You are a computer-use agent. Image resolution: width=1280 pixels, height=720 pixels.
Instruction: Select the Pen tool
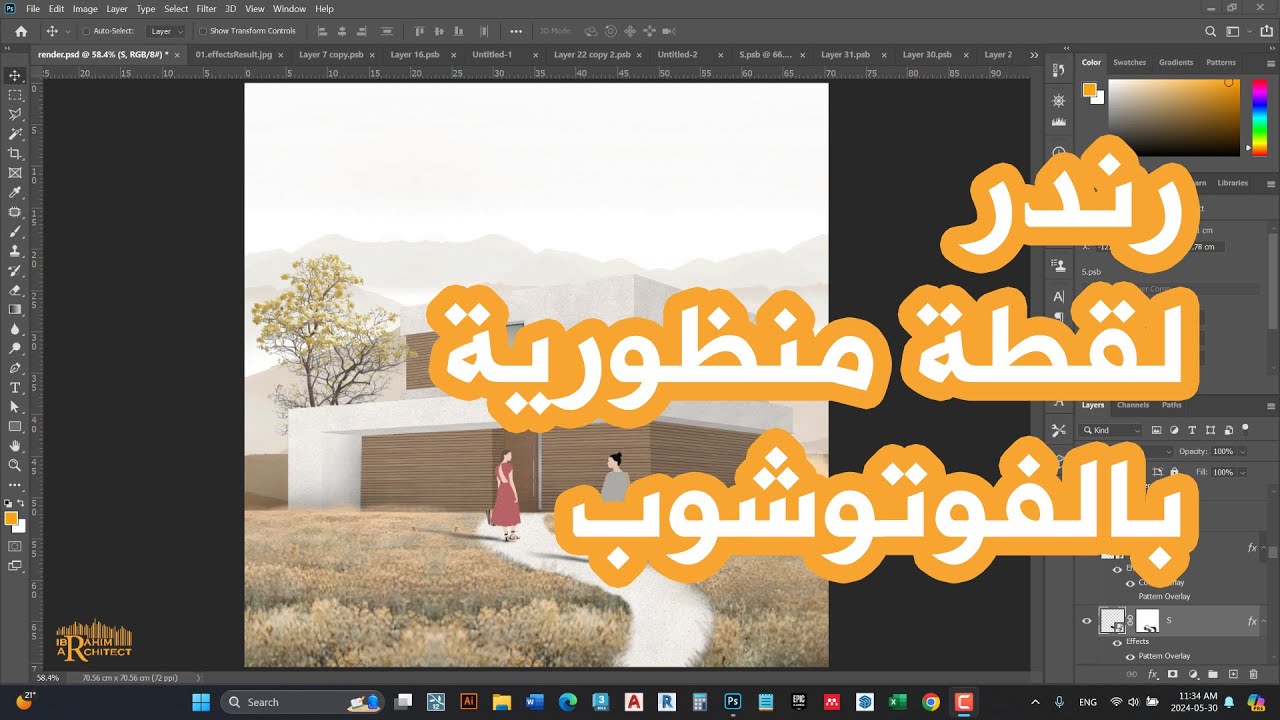(x=15, y=368)
